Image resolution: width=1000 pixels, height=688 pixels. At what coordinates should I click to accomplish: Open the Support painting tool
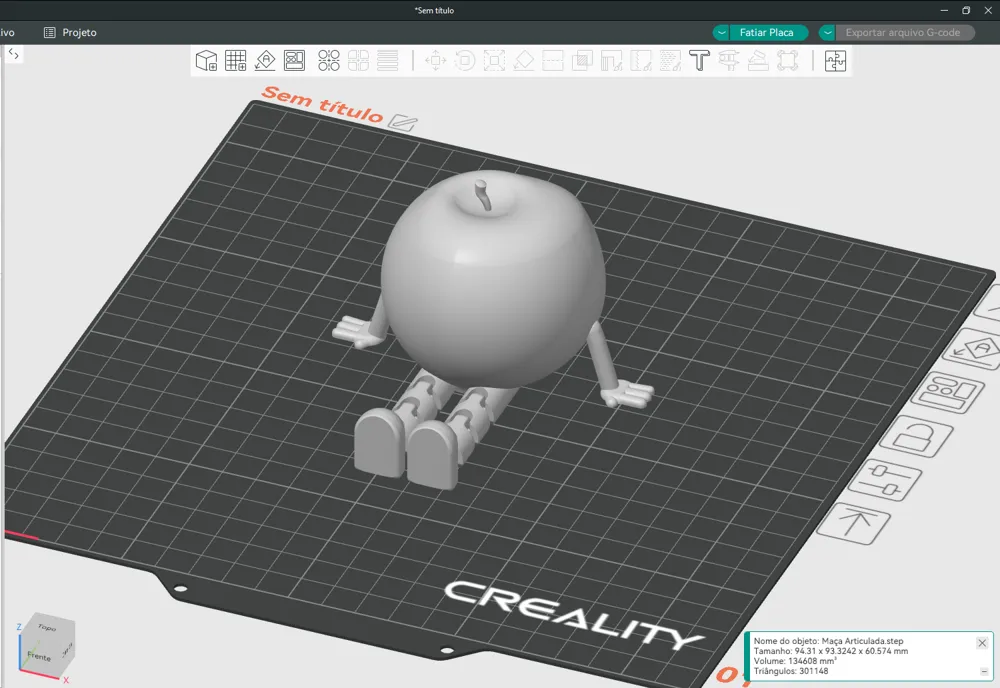pyautogui.click(x=612, y=61)
